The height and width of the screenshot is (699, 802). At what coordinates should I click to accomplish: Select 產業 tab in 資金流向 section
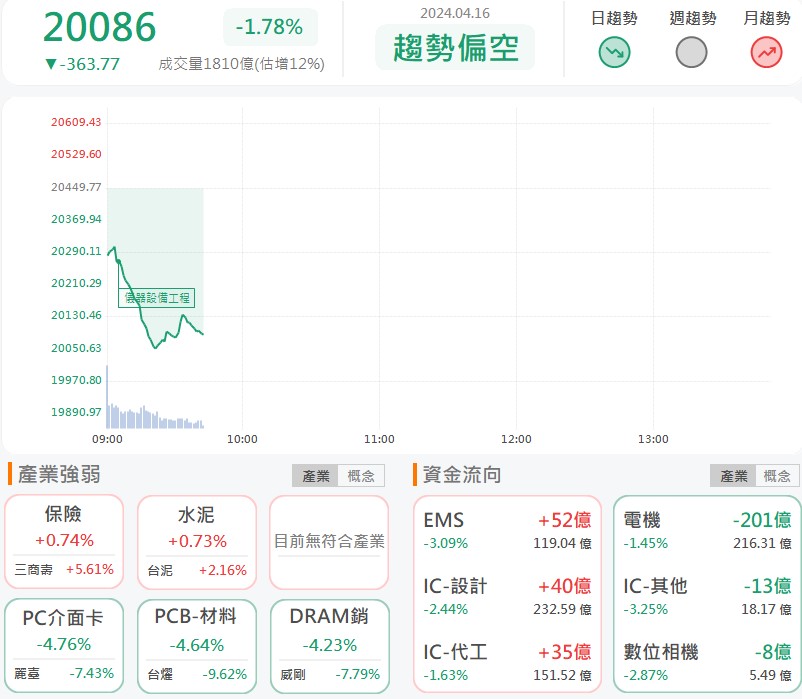point(733,476)
